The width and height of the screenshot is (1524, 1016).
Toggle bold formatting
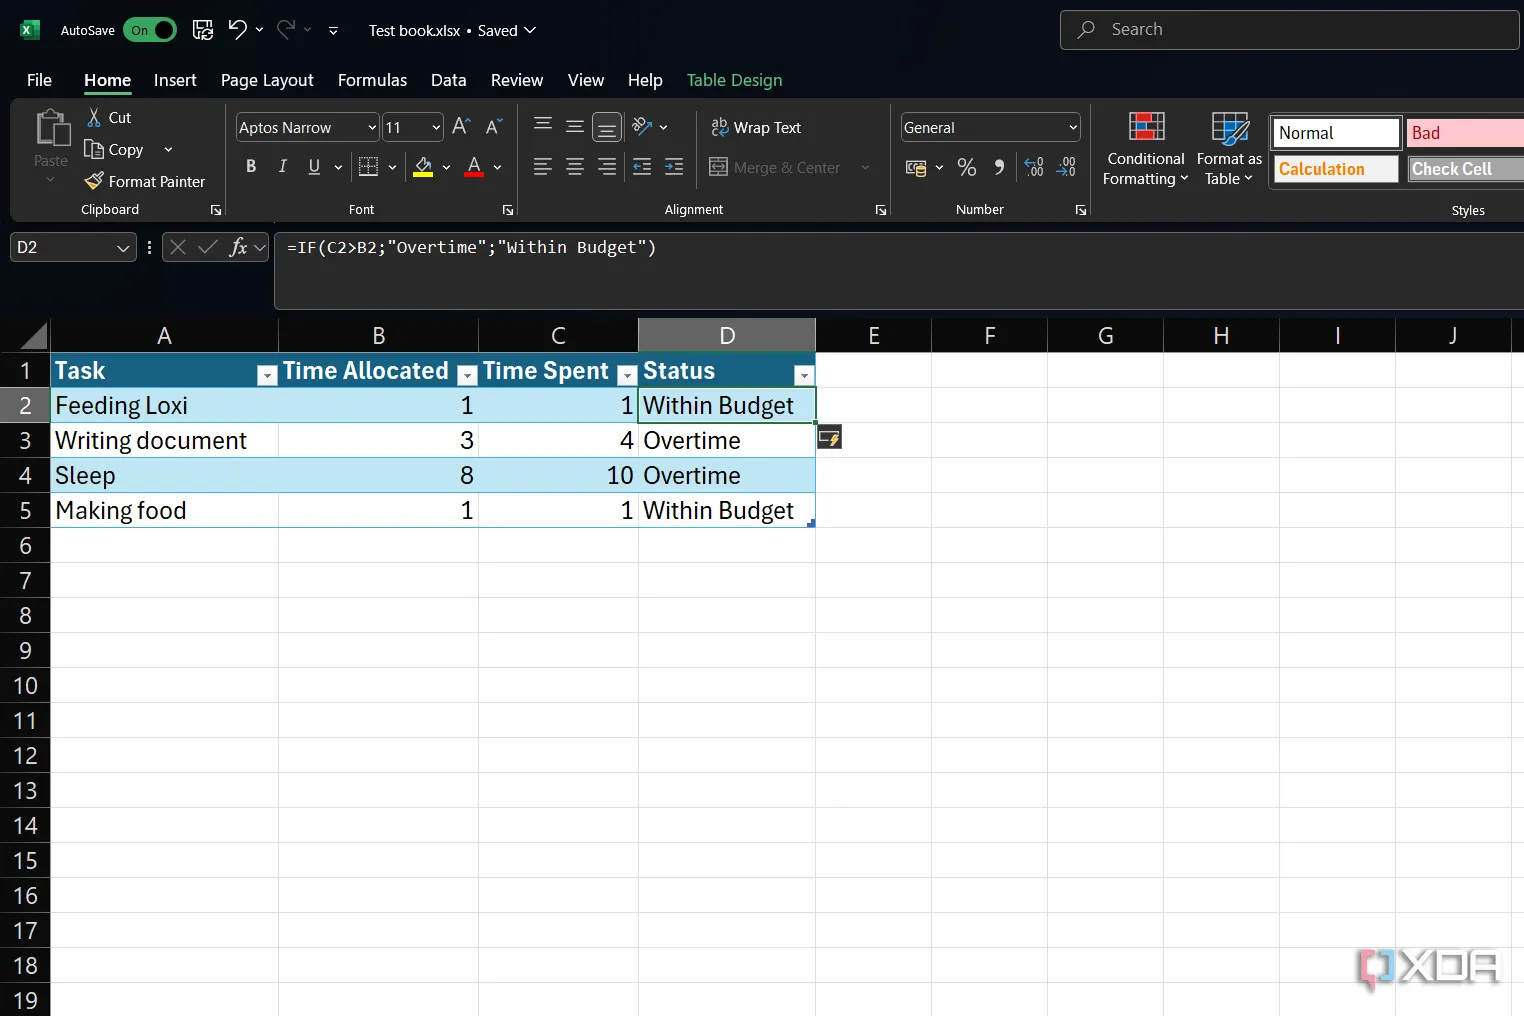tap(251, 167)
